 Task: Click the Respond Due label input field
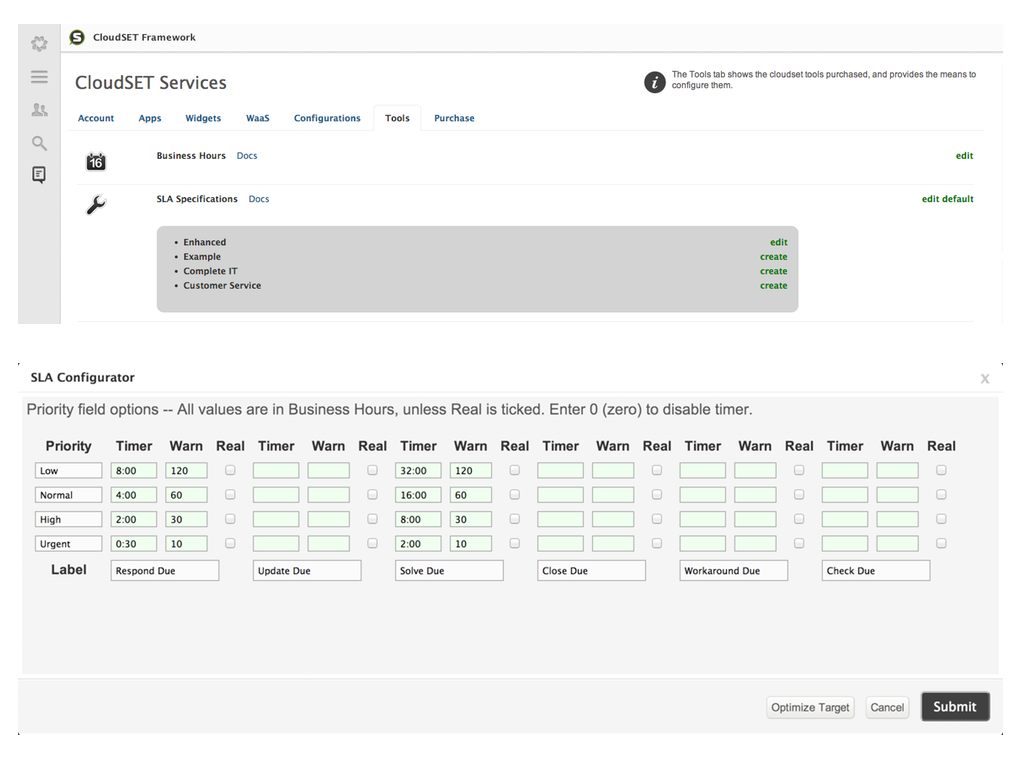(x=165, y=571)
